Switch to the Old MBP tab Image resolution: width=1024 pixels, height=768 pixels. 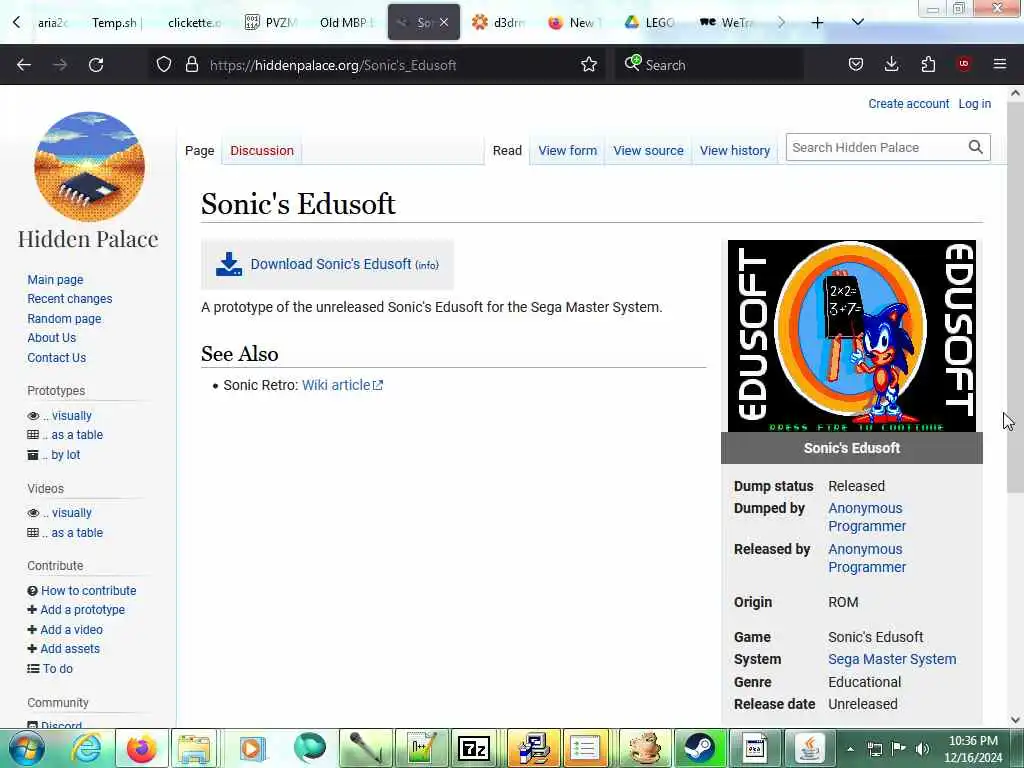click(x=346, y=23)
